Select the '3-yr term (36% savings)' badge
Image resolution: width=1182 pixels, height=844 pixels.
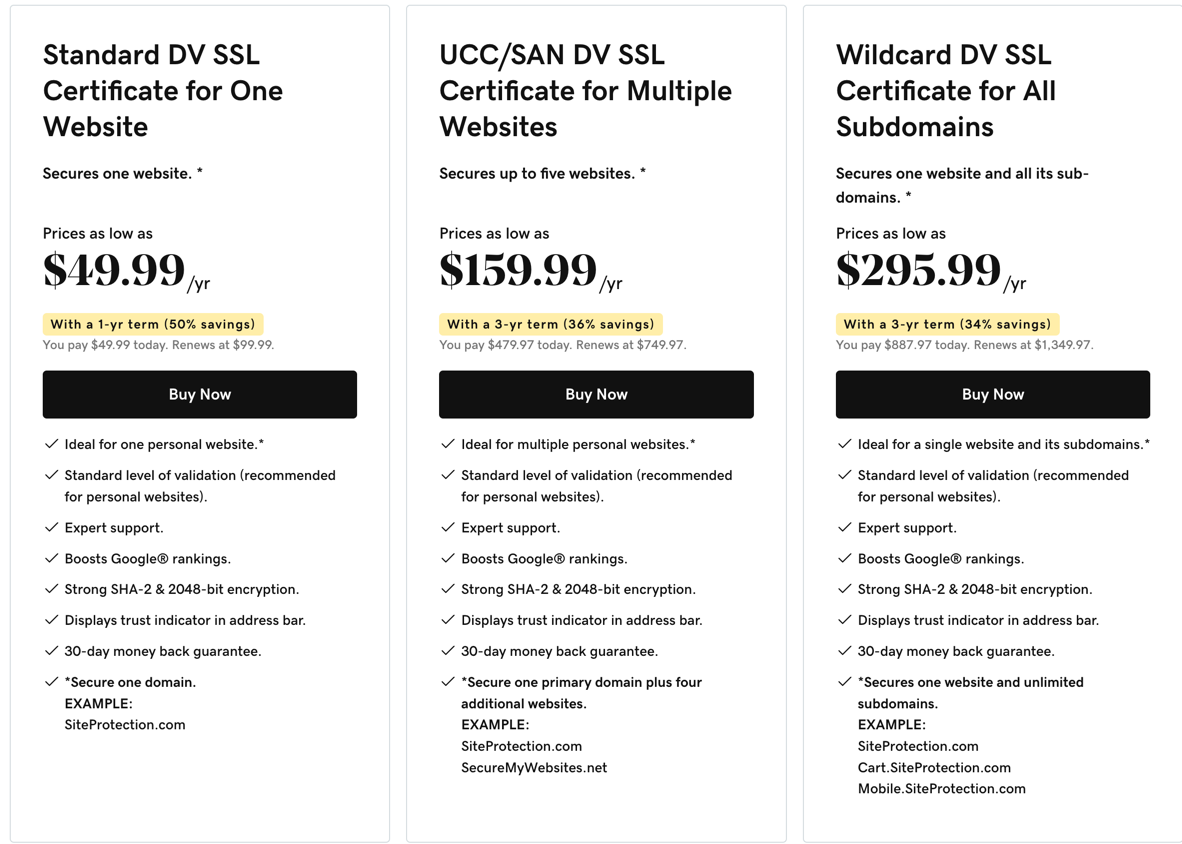(551, 324)
